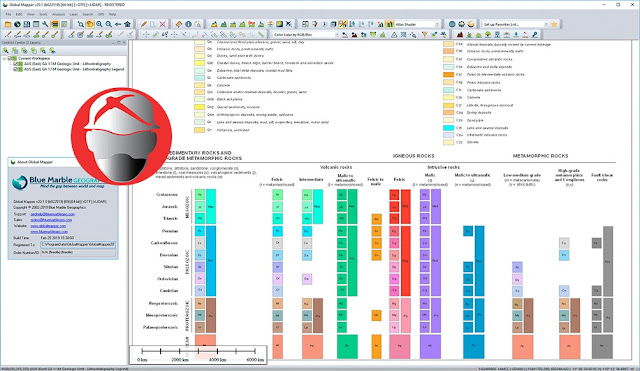Open the Analysis menu
This screenshot has height=371, width=640.
pos(58,14)
